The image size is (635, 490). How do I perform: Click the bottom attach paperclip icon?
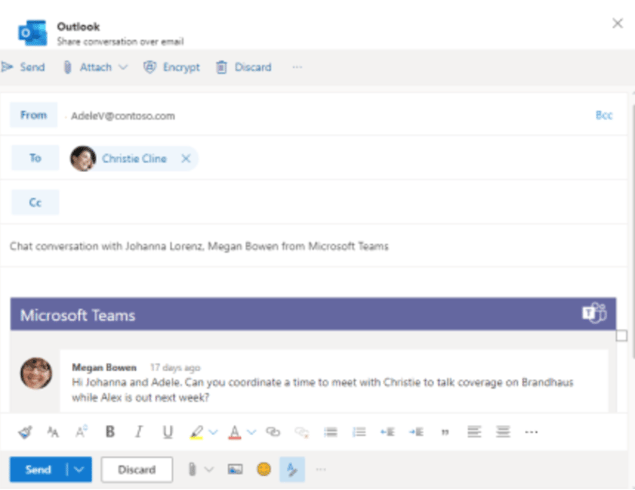(x=192, y=469)
